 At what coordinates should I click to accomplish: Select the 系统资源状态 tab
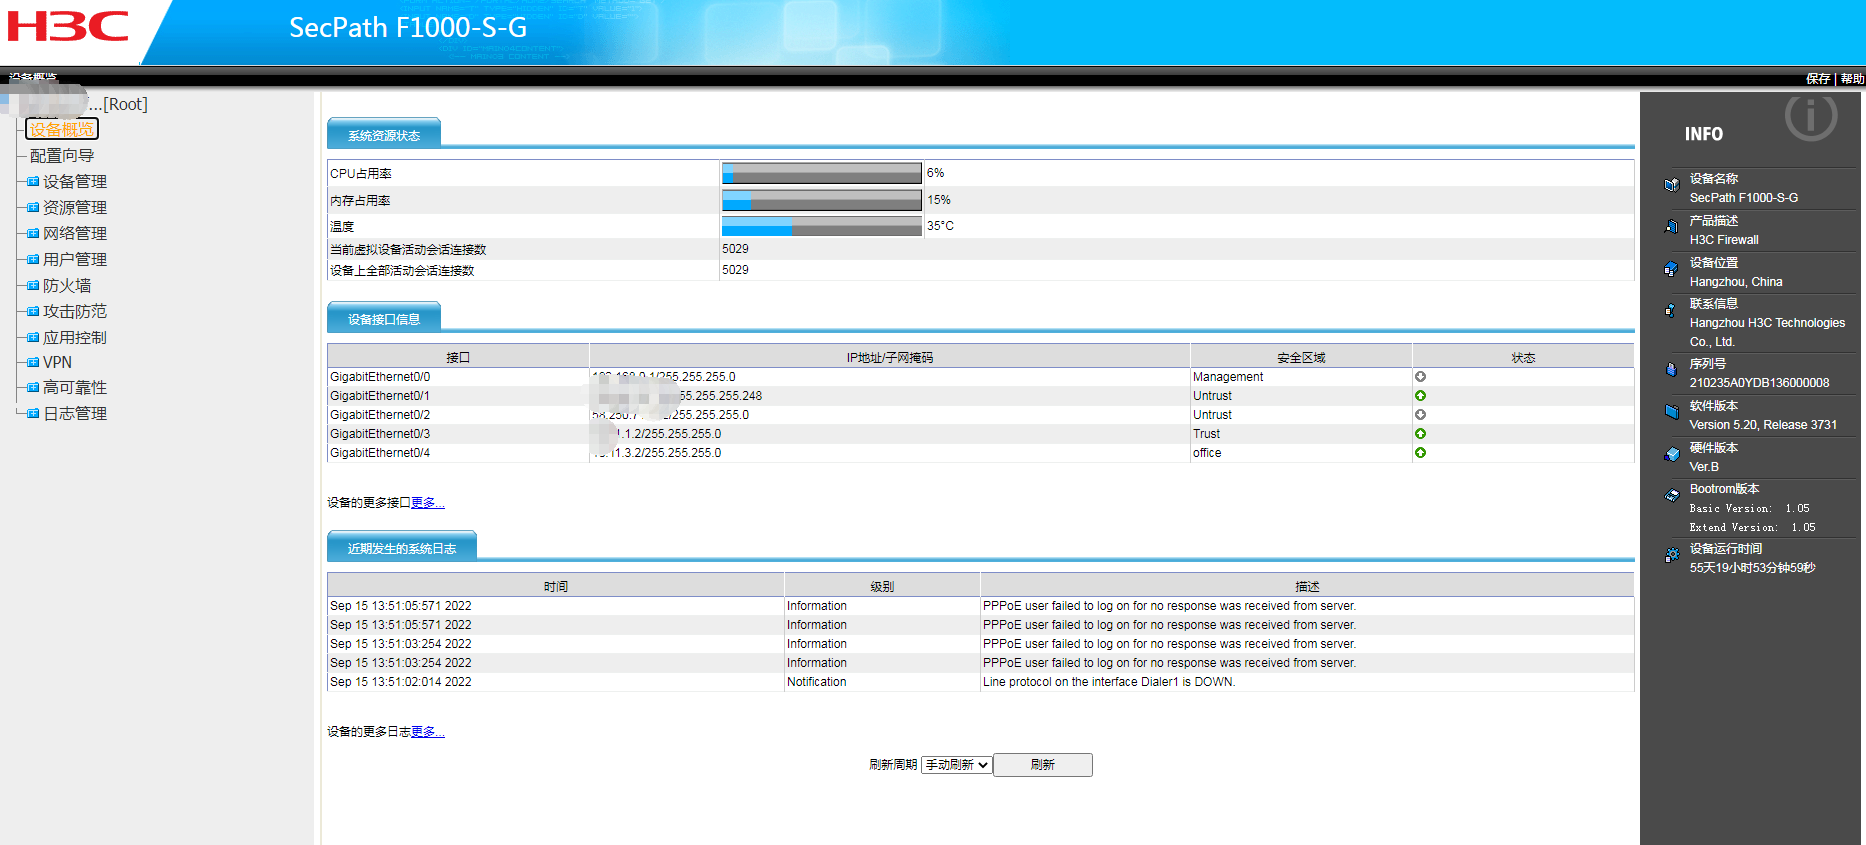[x=384, y=135]
